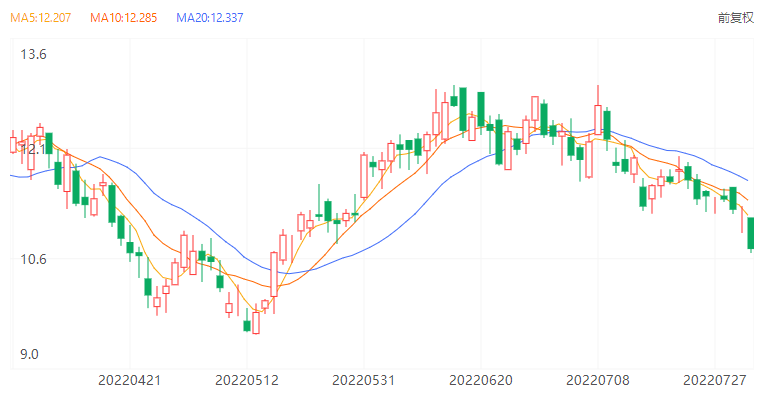772x400 pixels.
Task: Click the 20220727 date label
Action: (x=714, y=380)
